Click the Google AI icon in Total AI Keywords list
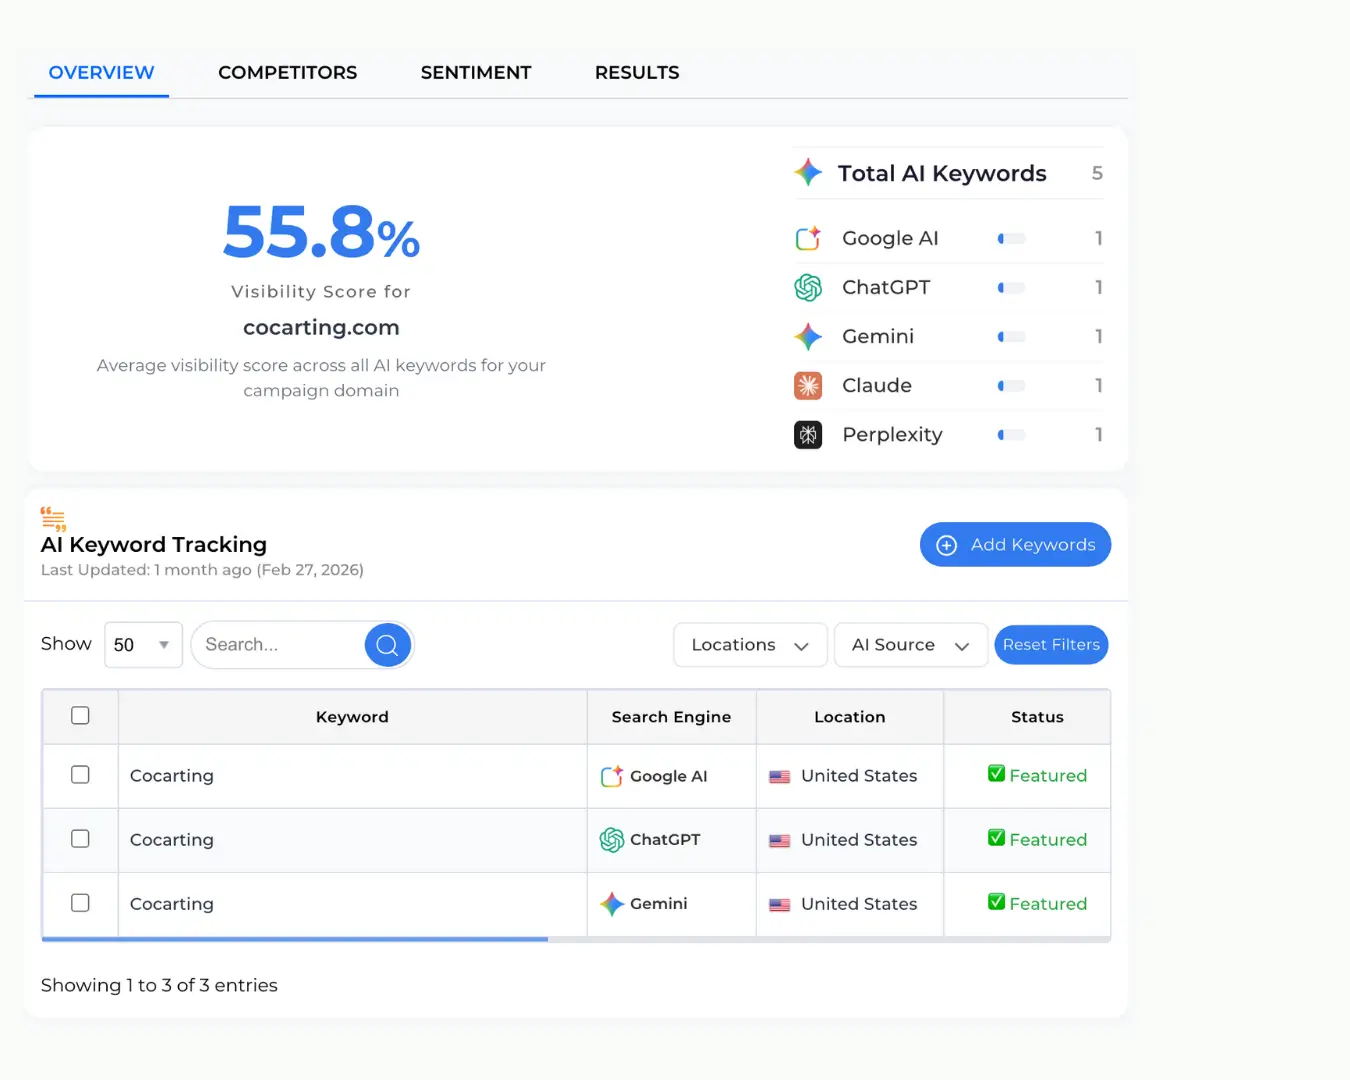This screenshot has width=1350, height=1080. coord(807,238)
